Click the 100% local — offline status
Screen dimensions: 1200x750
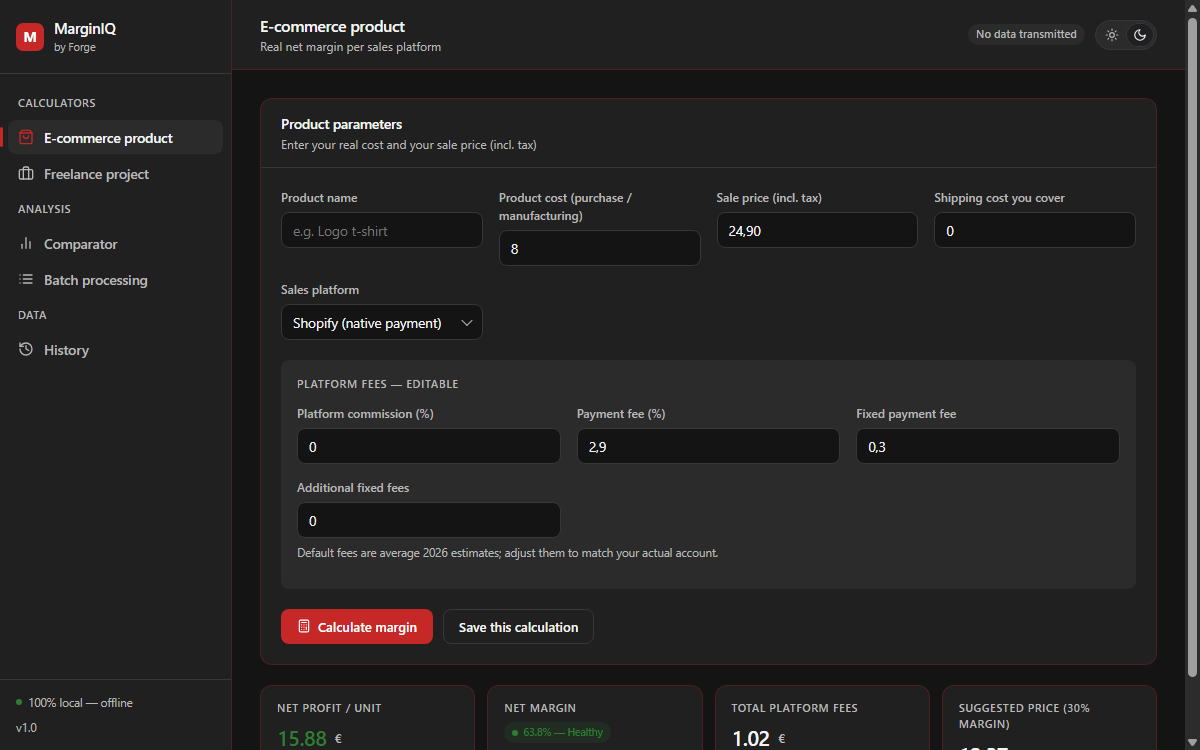[x=74, y=703]
